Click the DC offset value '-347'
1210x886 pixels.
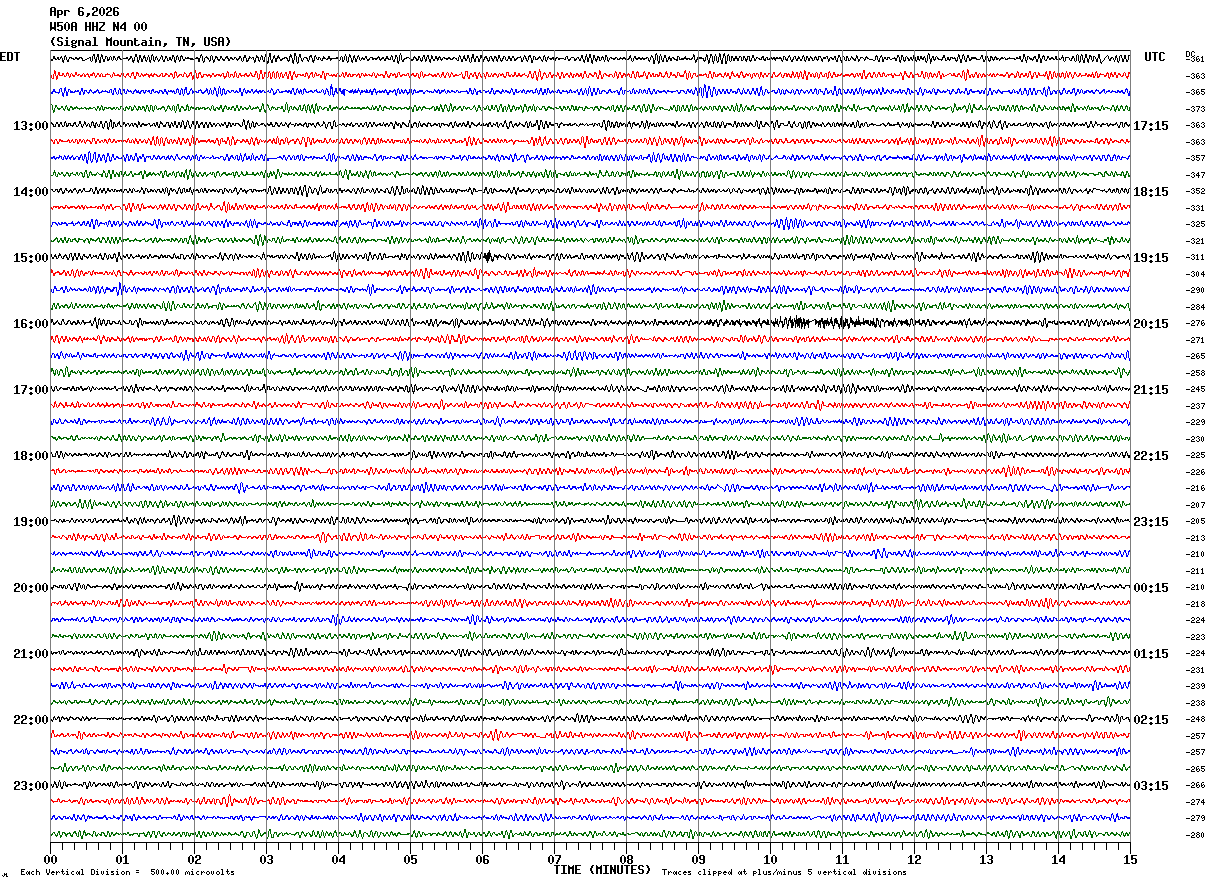pos(1195,175)
